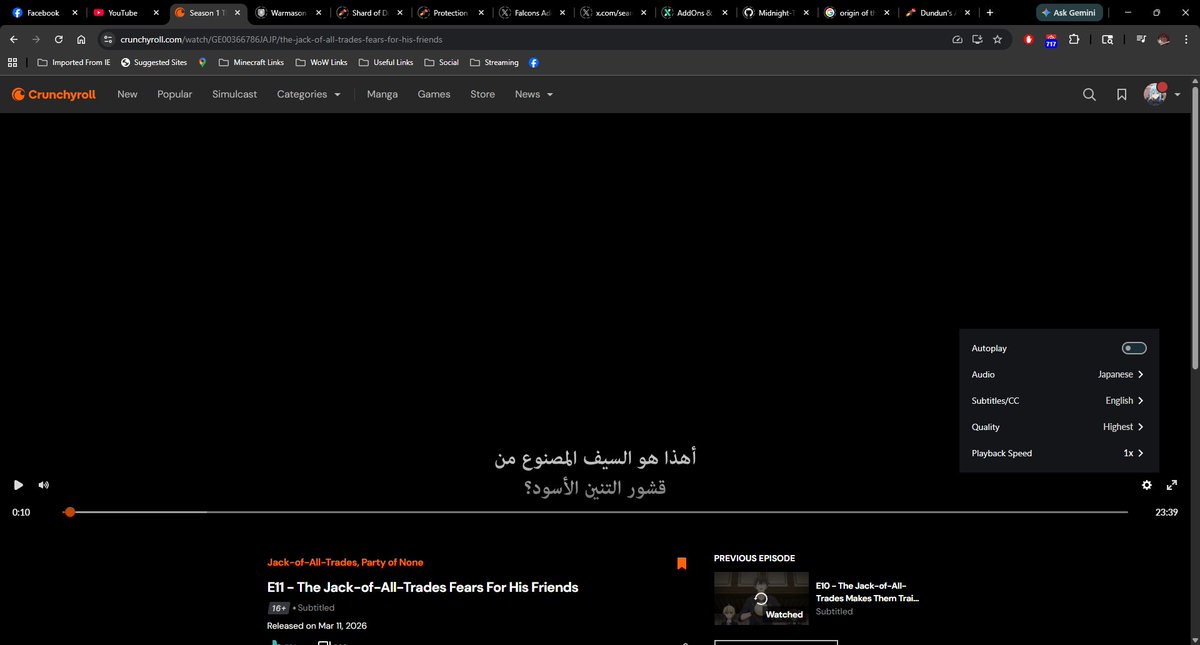Mute the player volume icon
This screenshot has width=1200, height=645.
click(43, 485)
